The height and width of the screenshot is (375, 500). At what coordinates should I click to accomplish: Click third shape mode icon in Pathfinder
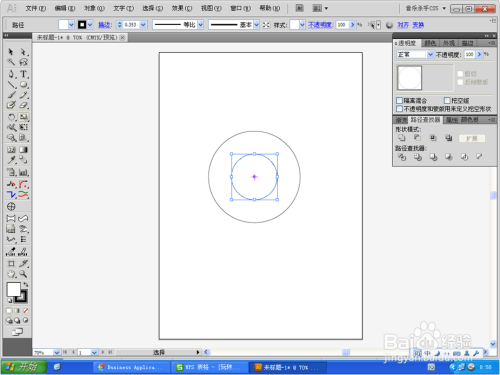click(433, 138)
